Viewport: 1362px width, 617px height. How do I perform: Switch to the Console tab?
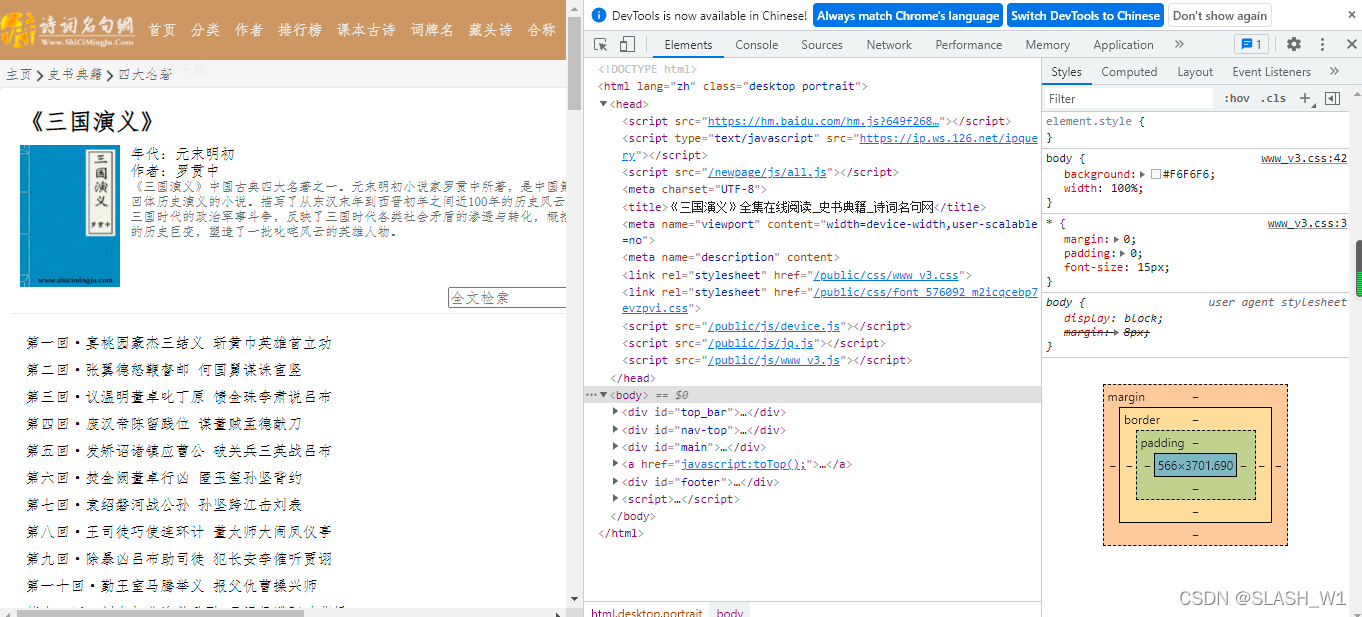coord(757,44)
